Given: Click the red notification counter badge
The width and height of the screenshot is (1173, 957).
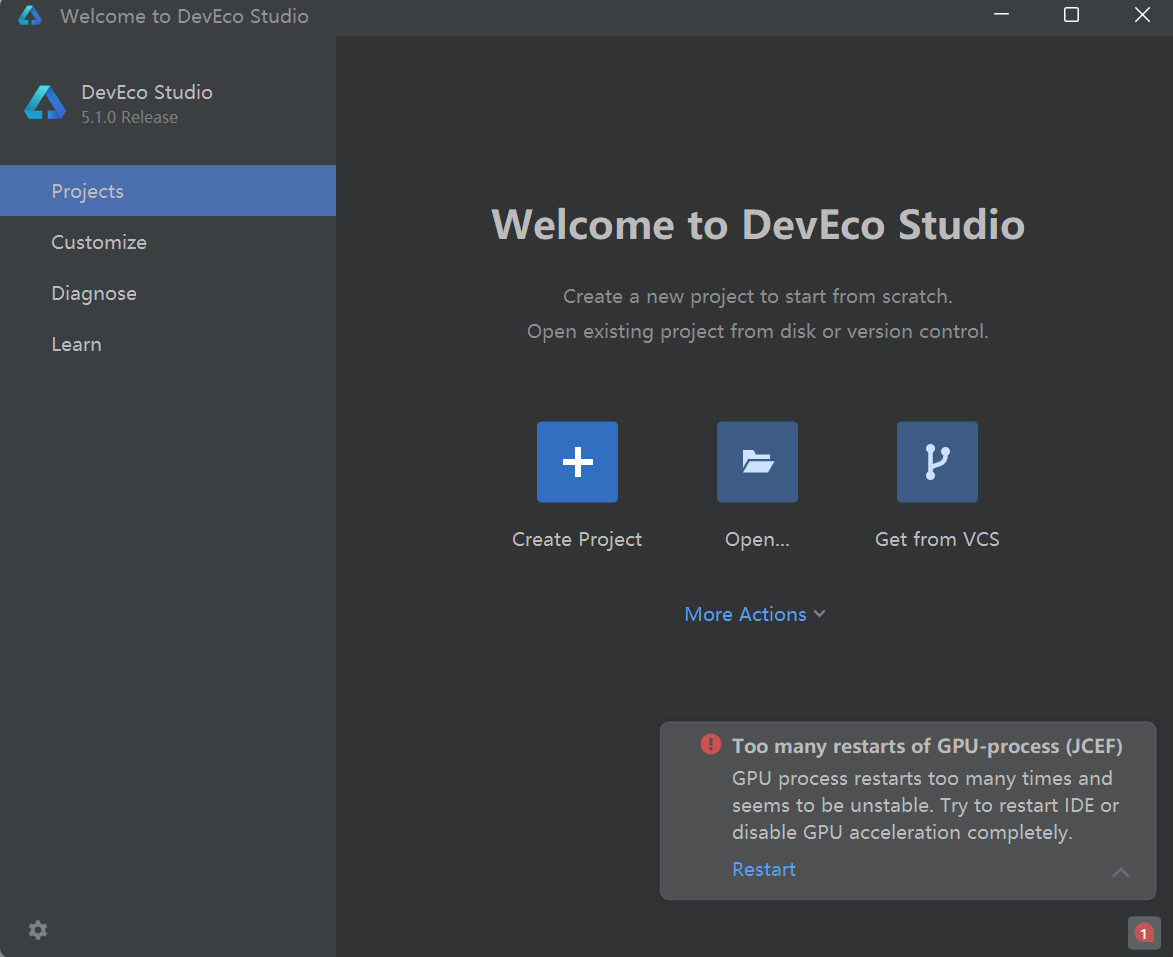Looking at the screenshot, I should (x=1143, y=932).
